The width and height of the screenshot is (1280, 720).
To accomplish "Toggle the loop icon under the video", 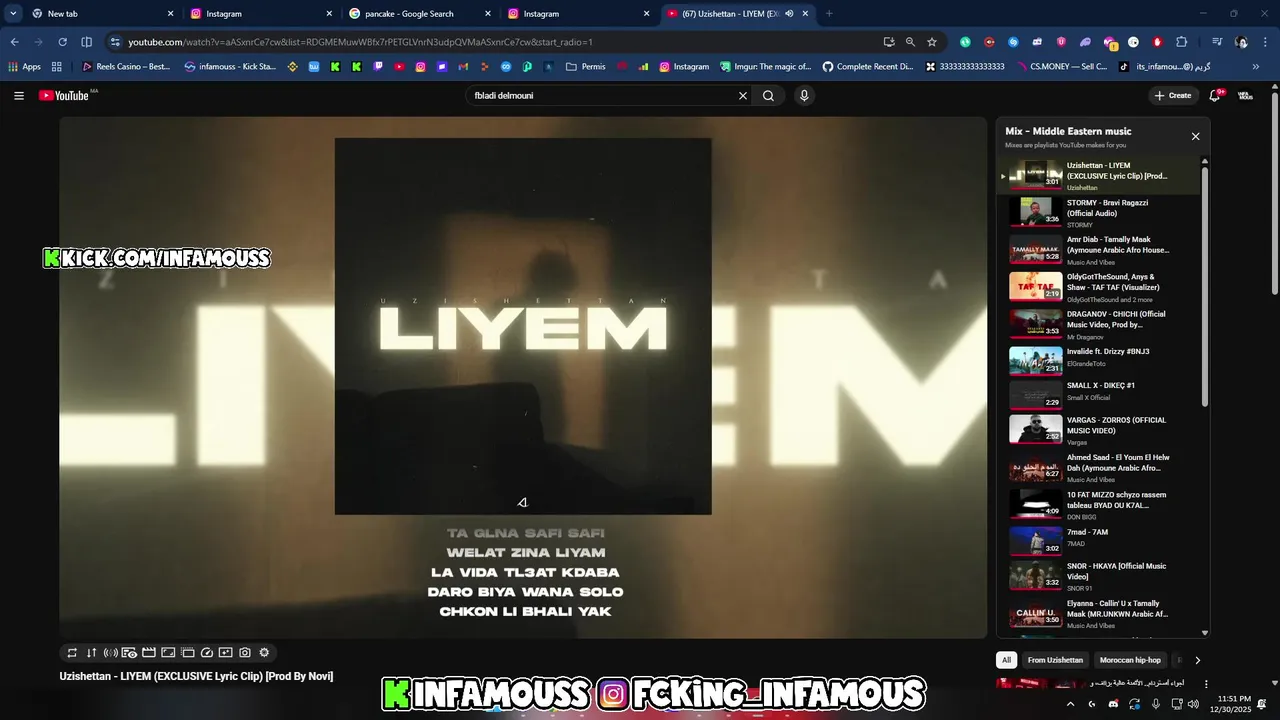I will point(72,652).
